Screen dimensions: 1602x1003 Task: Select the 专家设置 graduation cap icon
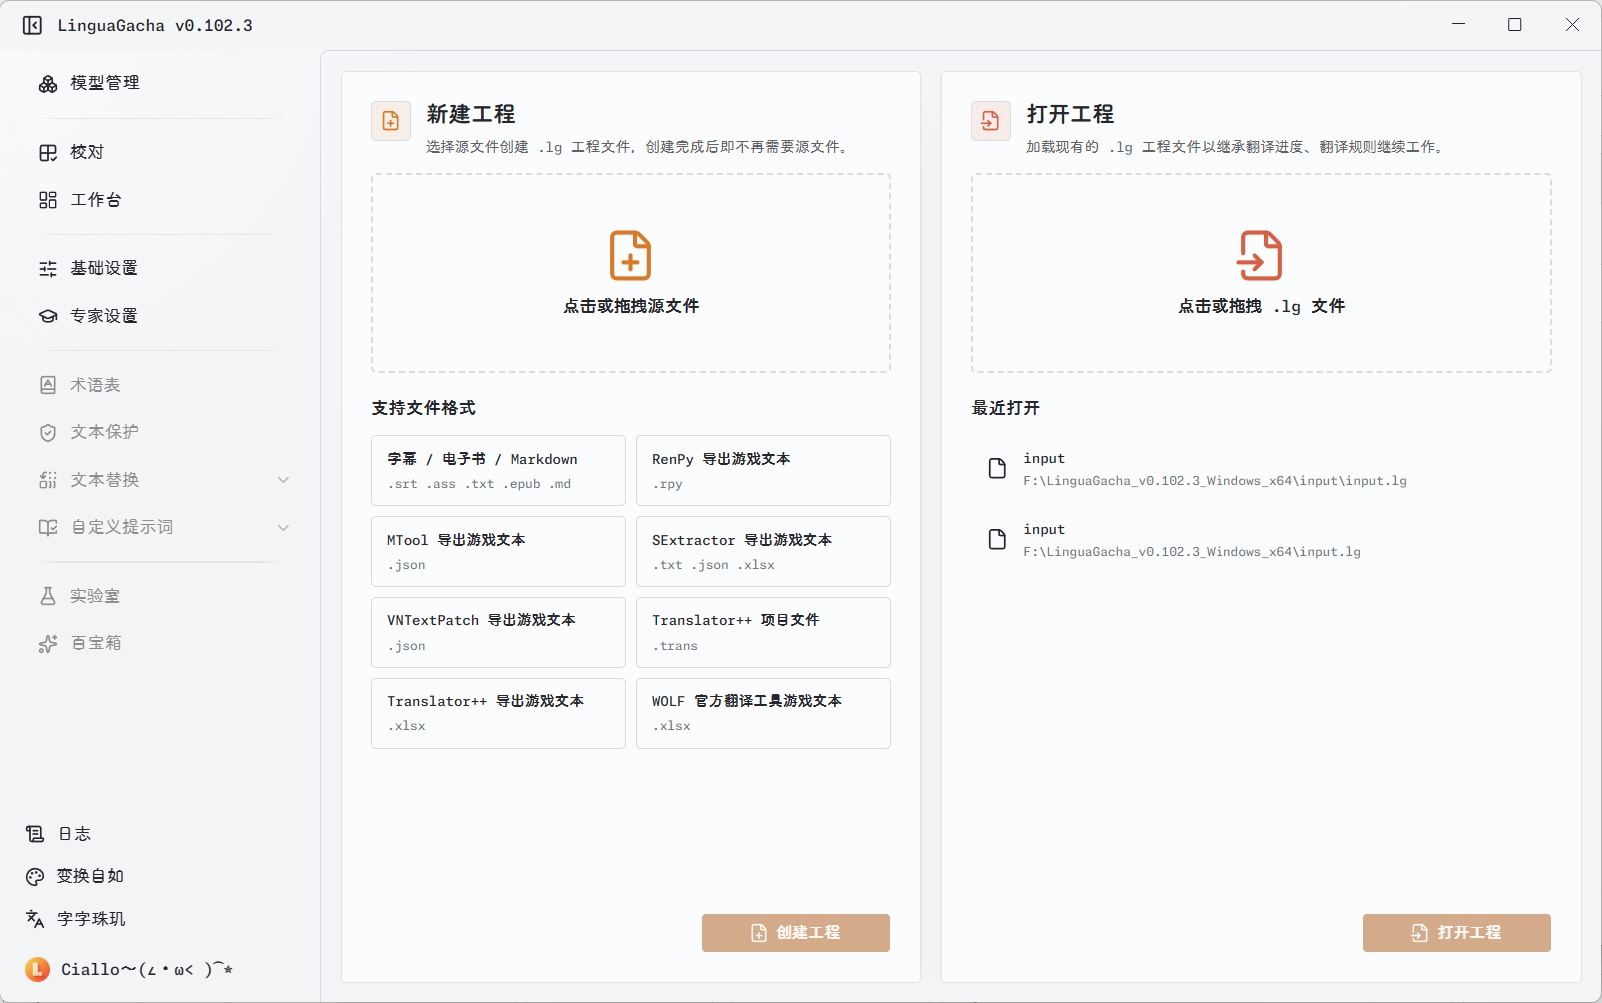point(48,316)
